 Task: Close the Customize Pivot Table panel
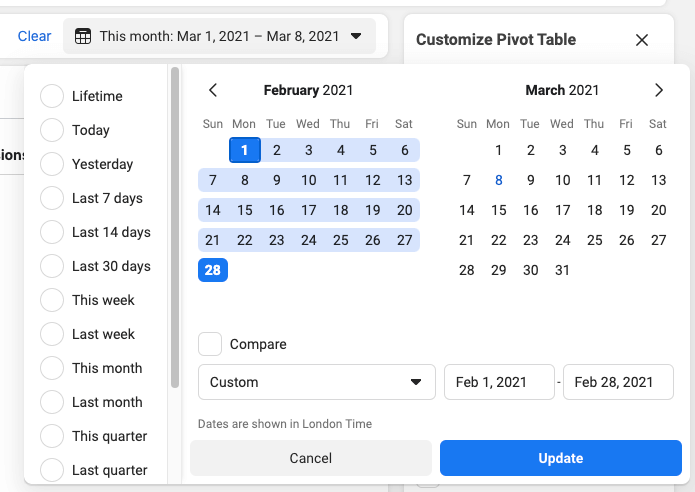pos(642,40)
